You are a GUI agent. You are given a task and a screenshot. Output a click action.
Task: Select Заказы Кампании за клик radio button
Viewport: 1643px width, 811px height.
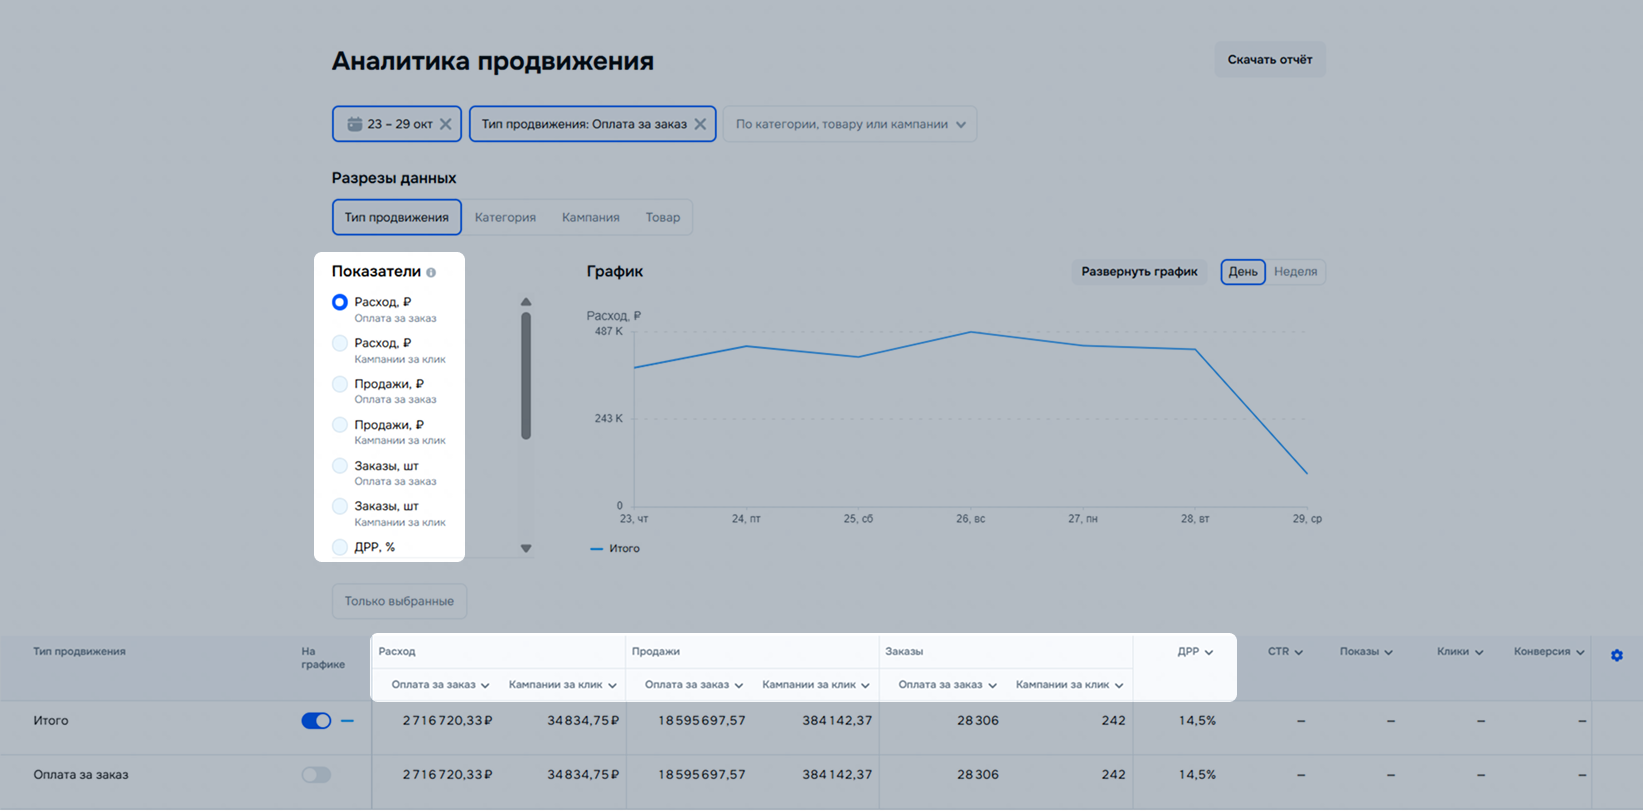point(340,507)
